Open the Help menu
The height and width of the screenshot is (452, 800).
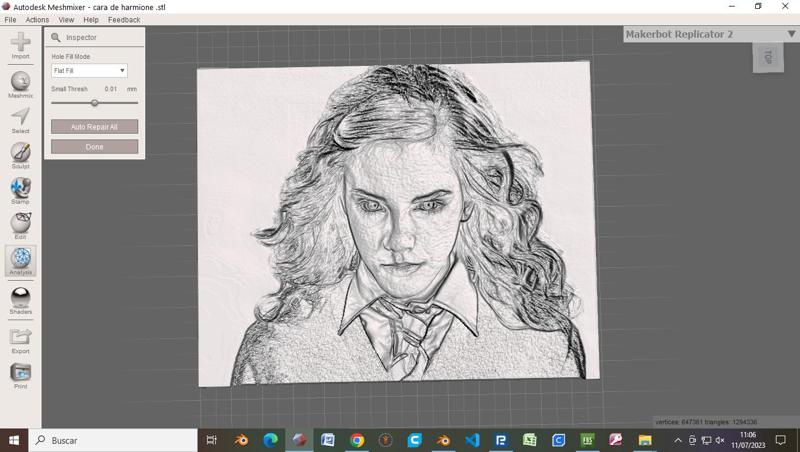(91, 20)
